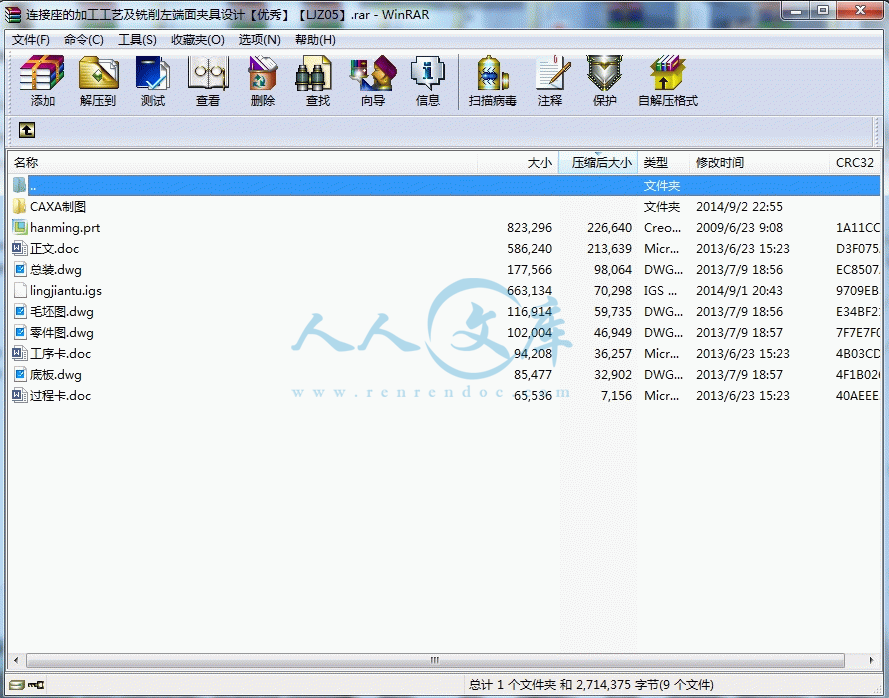Select the hanming.prt file icon
The height and width of the screenshot is (698, 889).
20,227
